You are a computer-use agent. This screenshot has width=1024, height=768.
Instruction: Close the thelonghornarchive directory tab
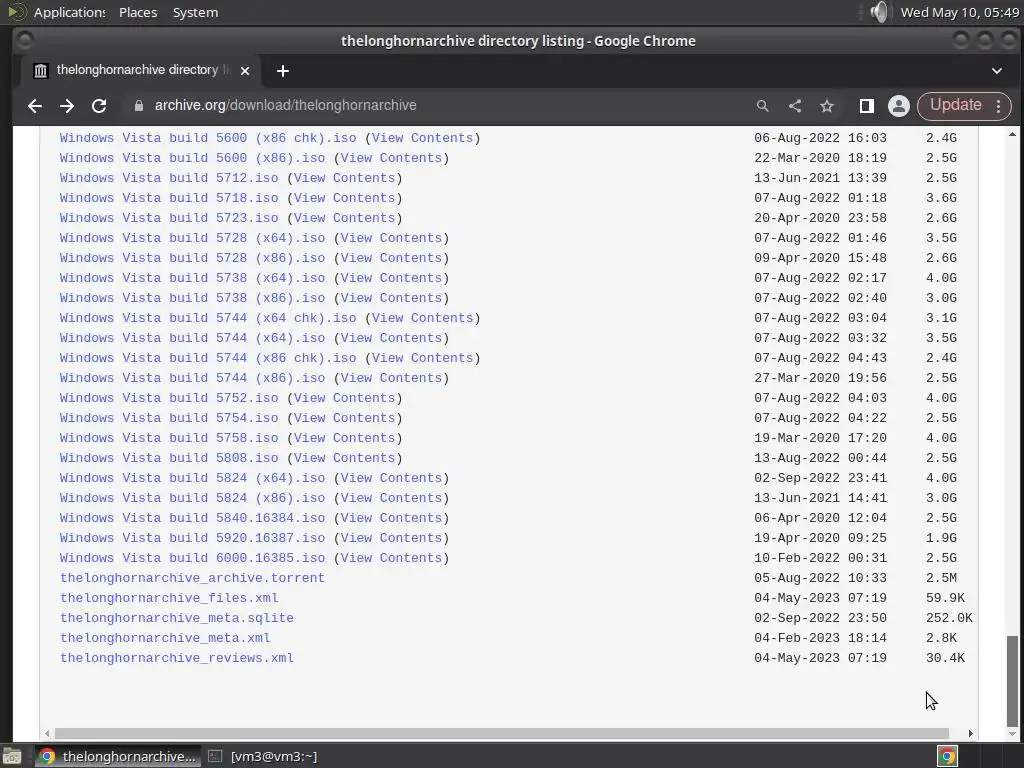click(x=245, y=71)
